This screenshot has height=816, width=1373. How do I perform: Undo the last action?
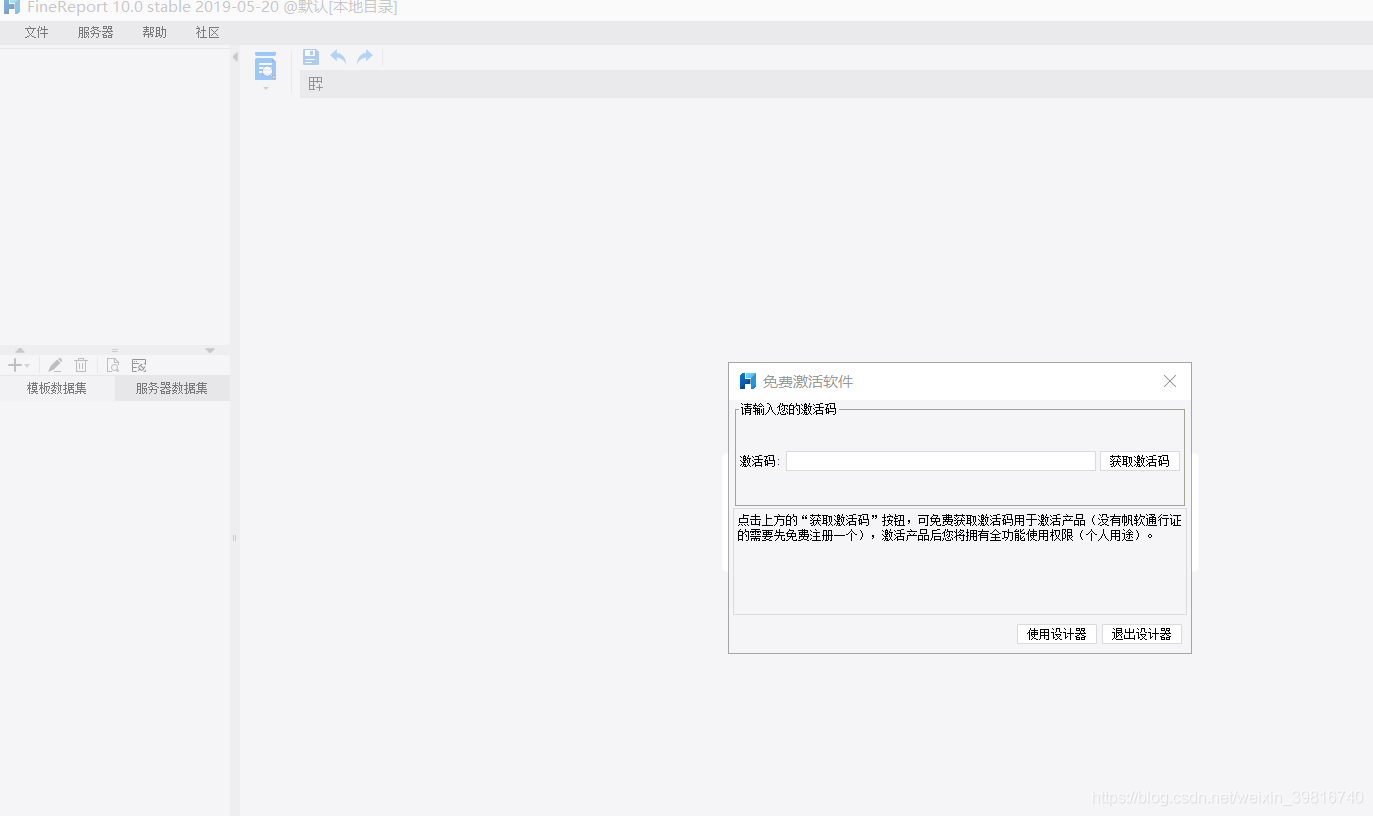point(338,57)
